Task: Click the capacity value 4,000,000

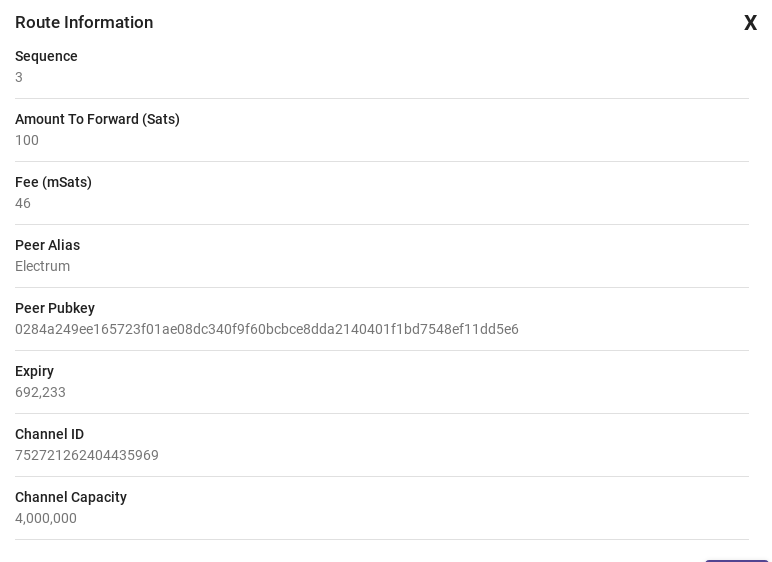Action: [x=46, y=519]
